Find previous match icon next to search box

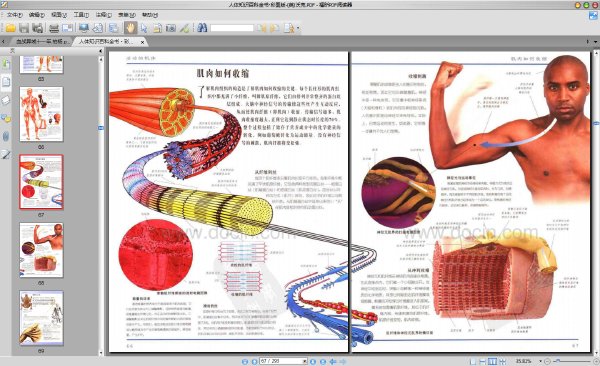(261, 28)
